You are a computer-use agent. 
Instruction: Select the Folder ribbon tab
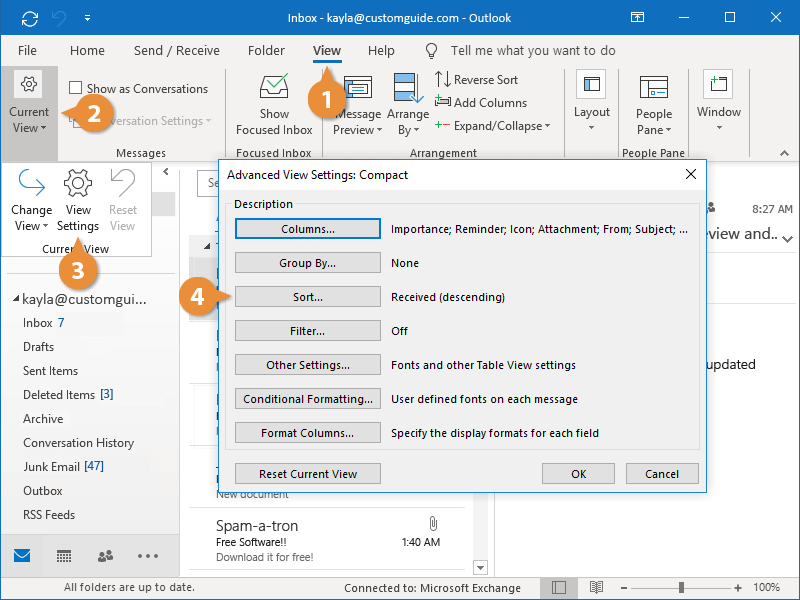(x=266, y=51)
